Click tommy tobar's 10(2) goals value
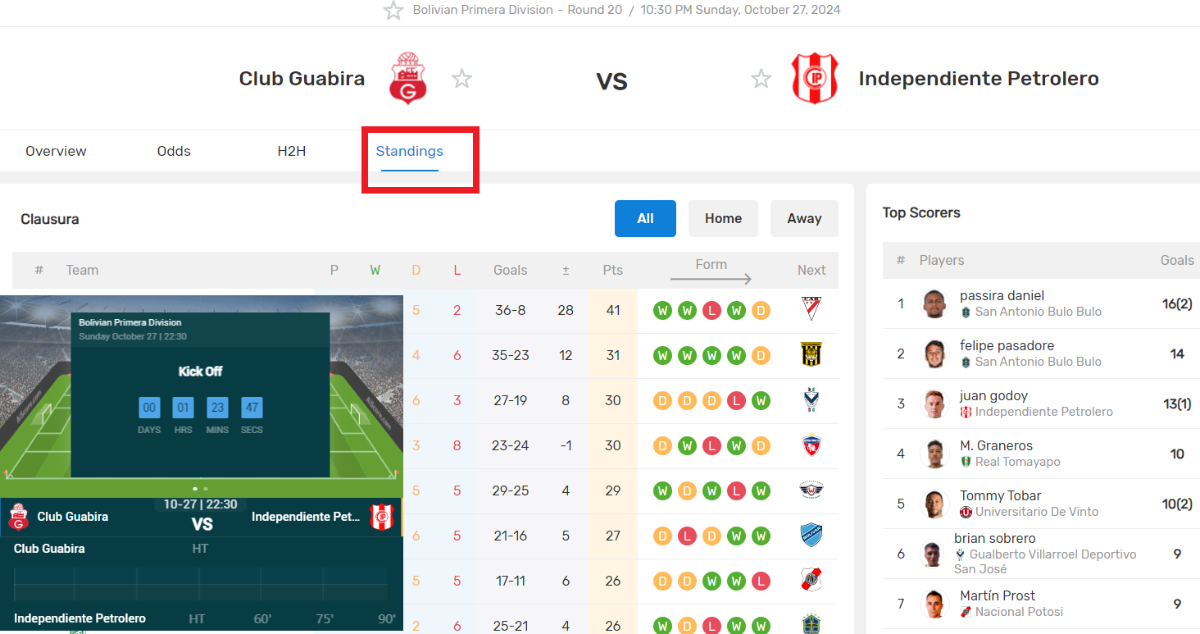The image size is (1200, 634). [1177, 504]
